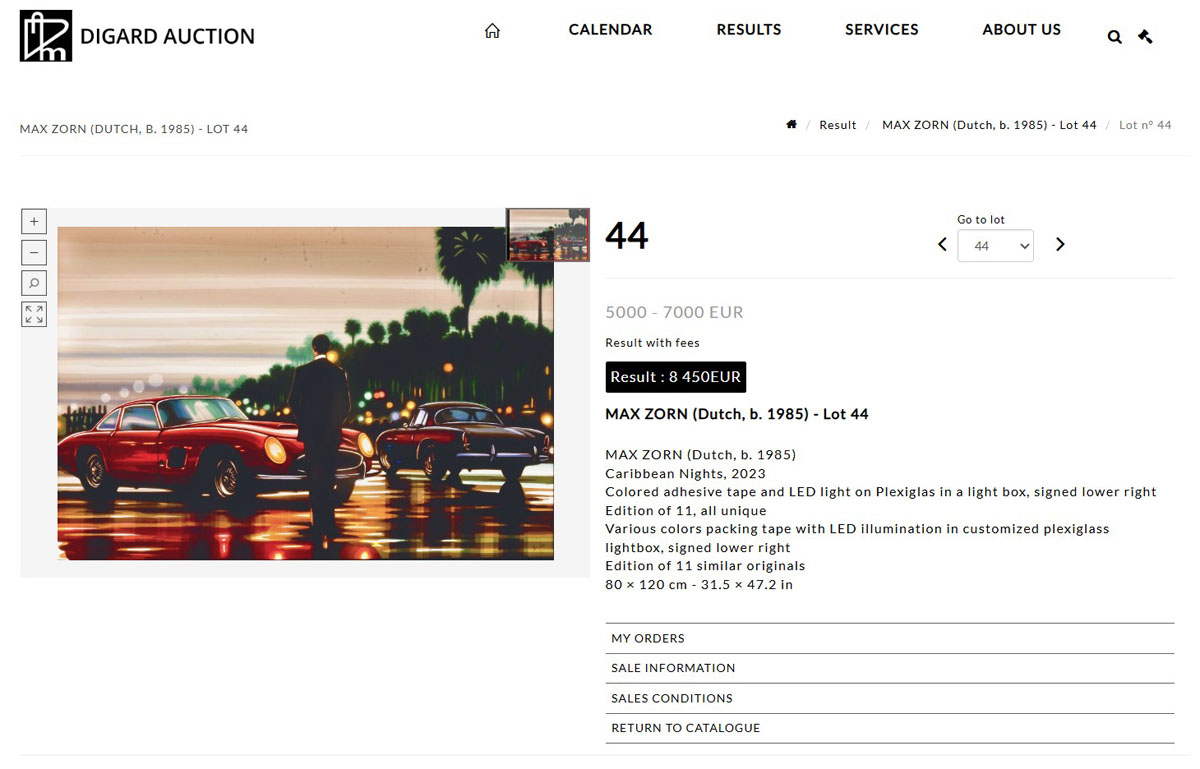Expand the SALES CONDITIONS section
Image resolution: width=1200 pixels, height=769 pixels.
click(x=889, y=698)
